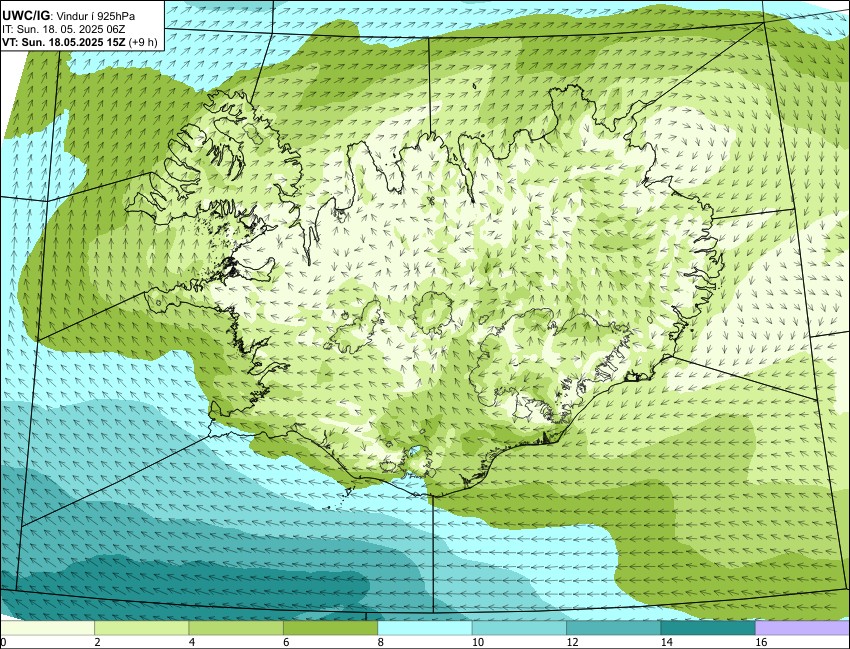Click the 4–6 wind speed legend swatch
Screen dimensions: 850x649
236,628
